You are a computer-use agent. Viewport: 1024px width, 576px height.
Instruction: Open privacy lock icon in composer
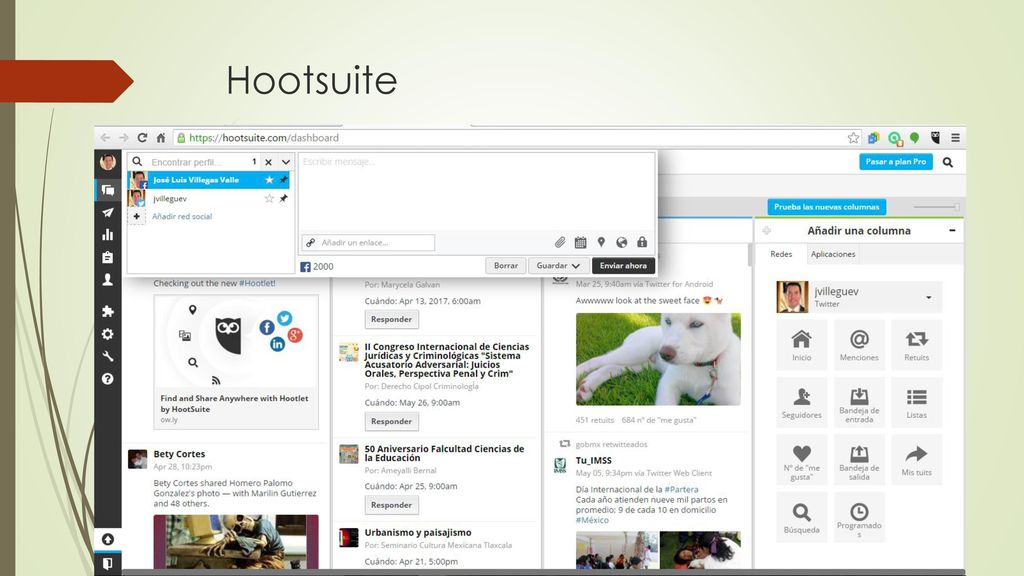[643, 242]
